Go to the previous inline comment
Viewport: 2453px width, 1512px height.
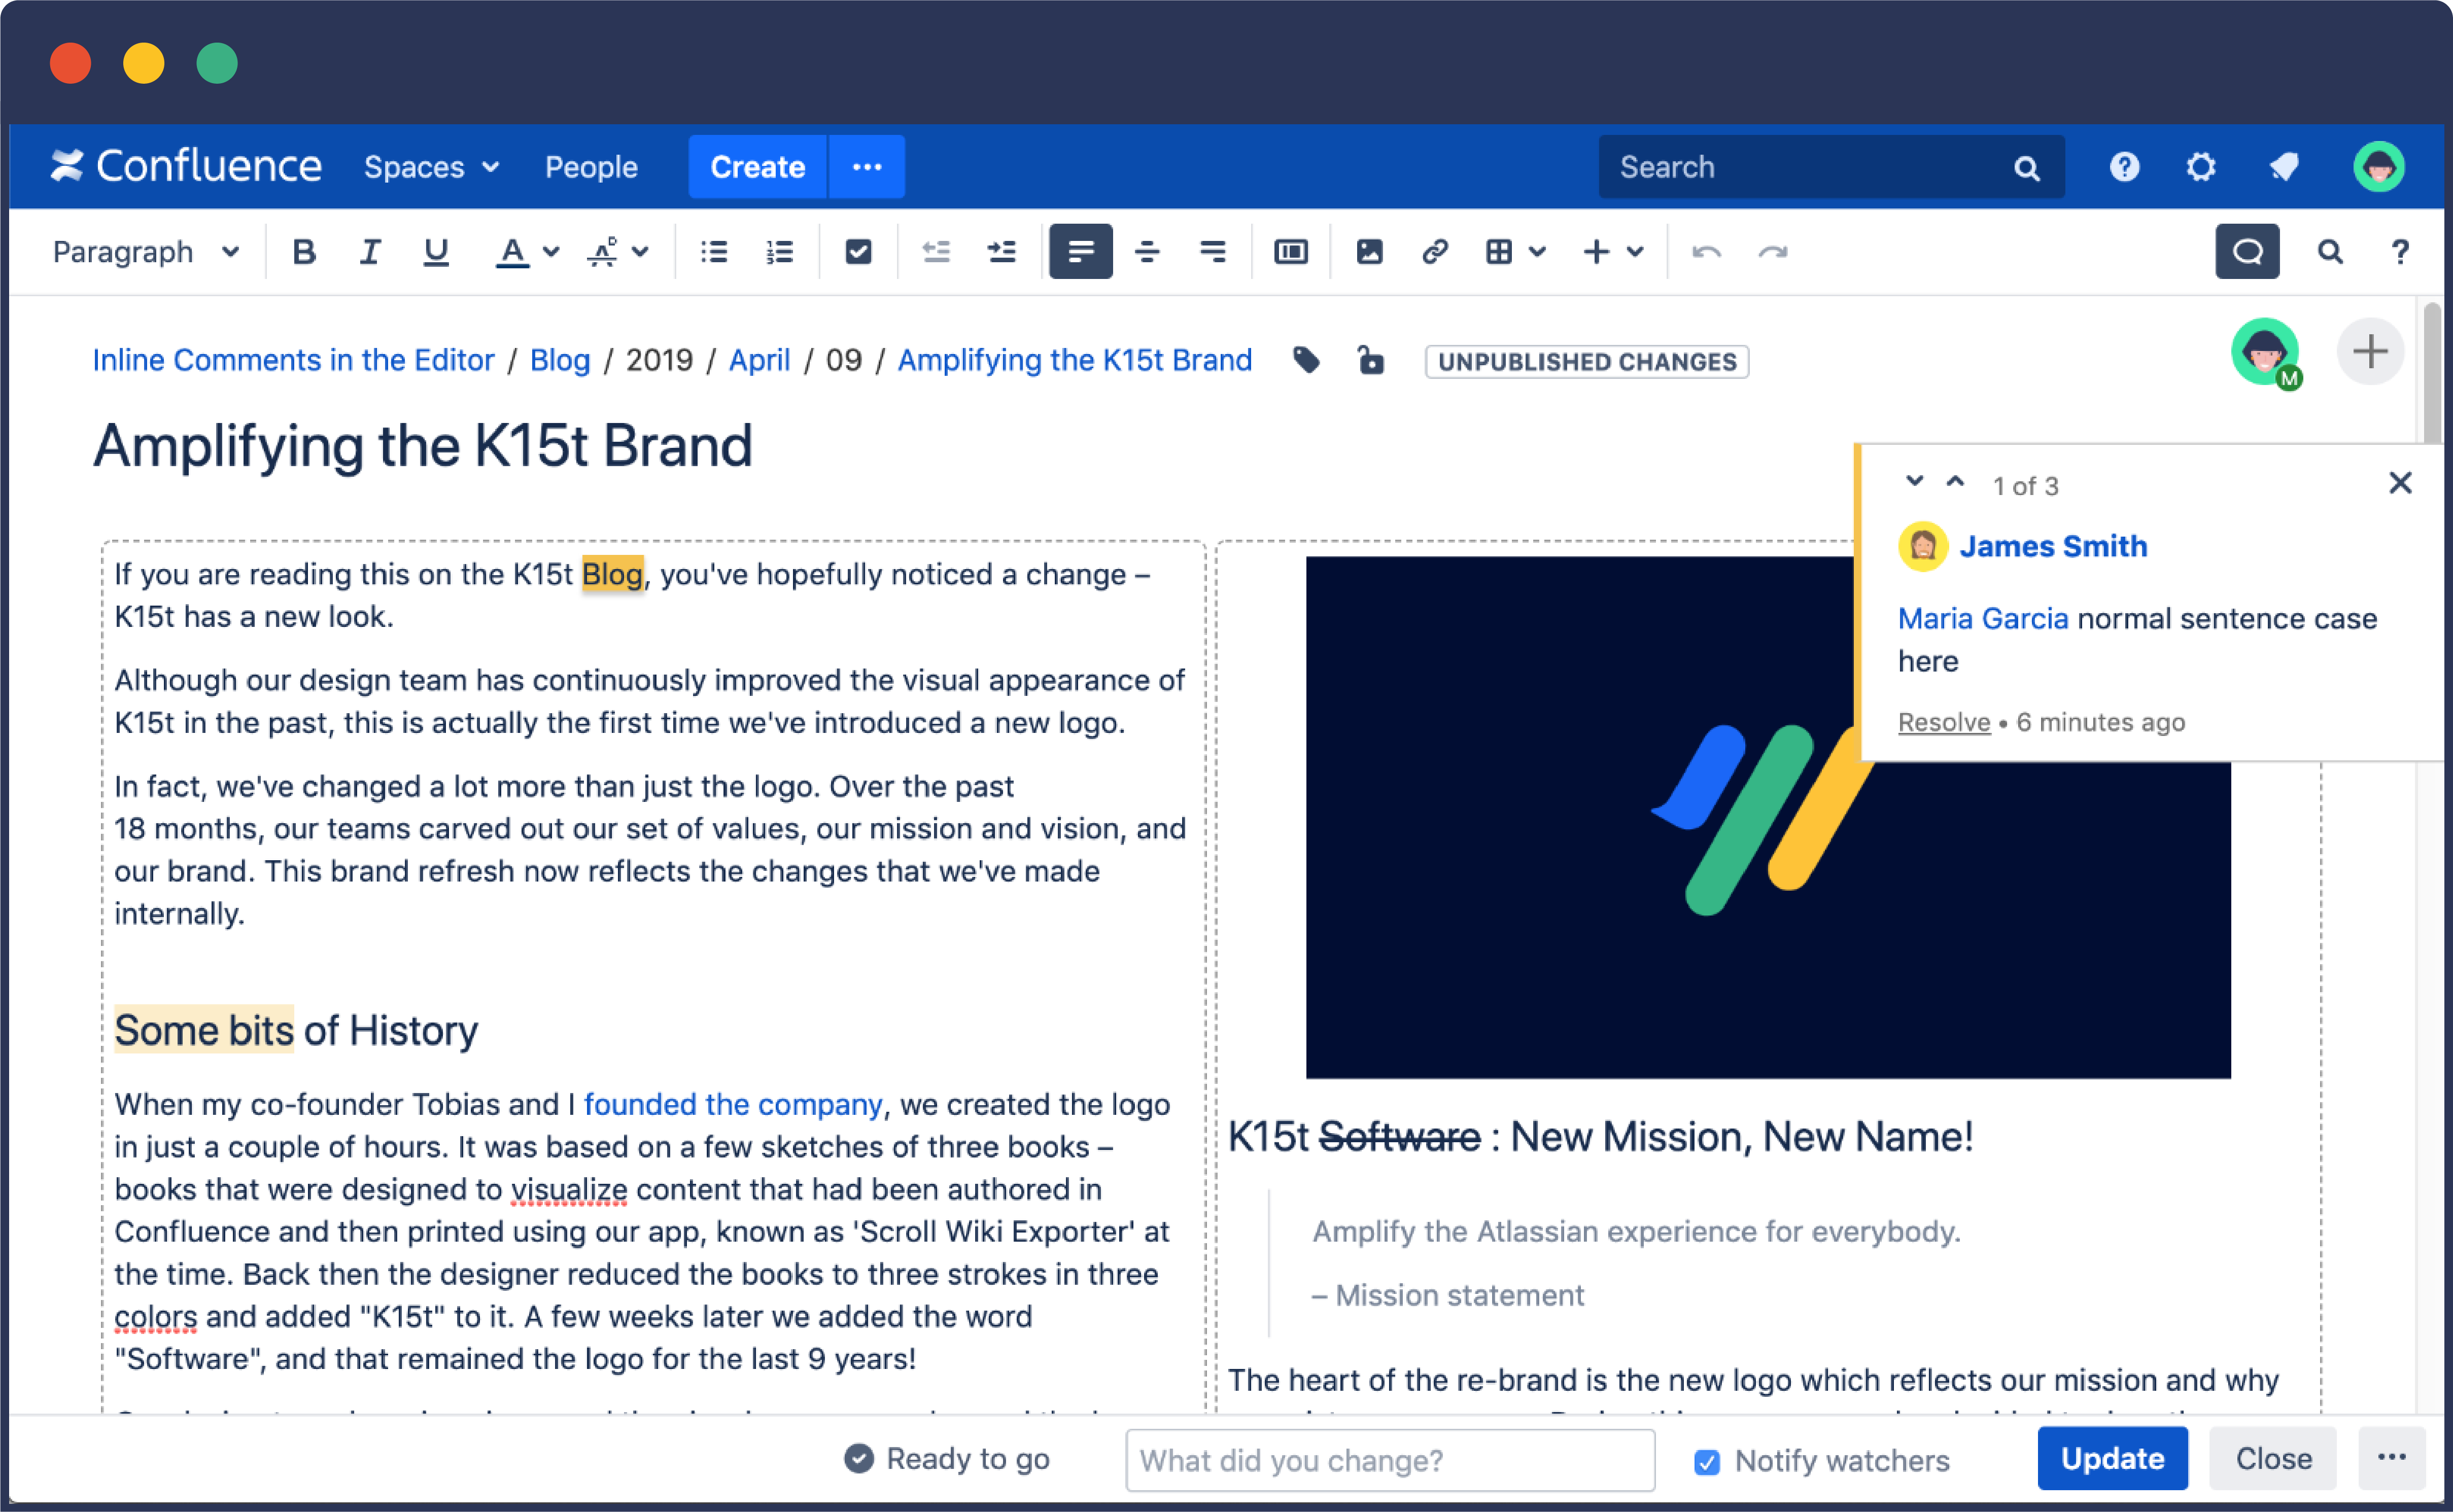1955,482
